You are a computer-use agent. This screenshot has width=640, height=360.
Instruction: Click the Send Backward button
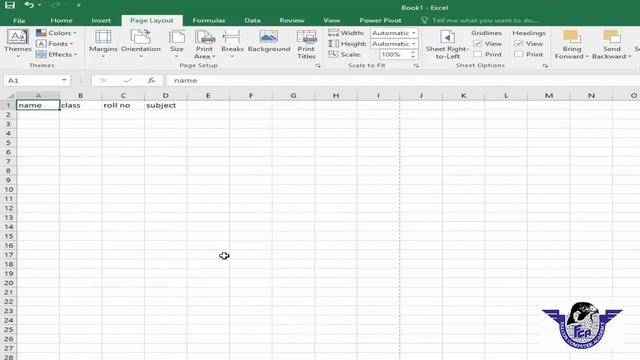611,44
